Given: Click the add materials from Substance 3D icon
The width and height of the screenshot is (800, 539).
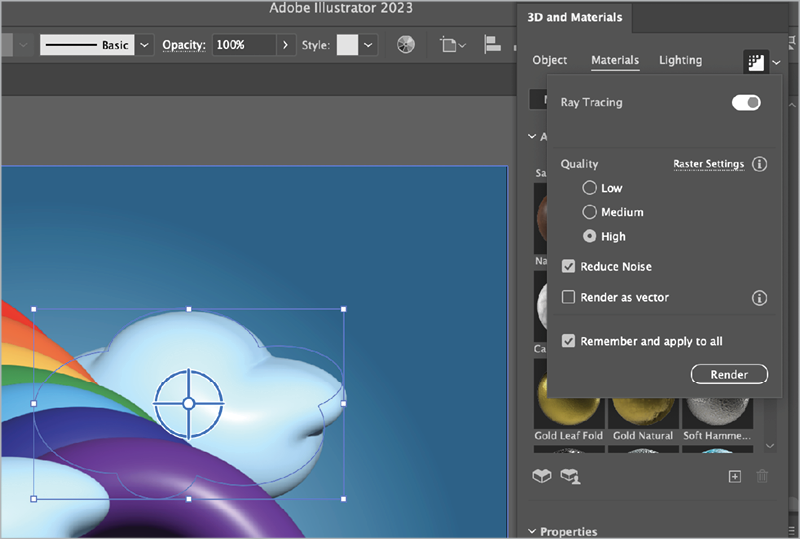Looking at the screenshot, I should 541,476.
